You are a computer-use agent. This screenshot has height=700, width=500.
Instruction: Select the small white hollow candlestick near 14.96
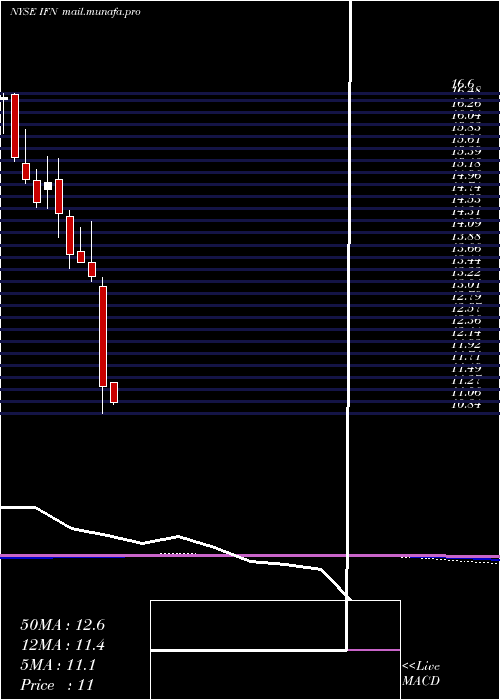click(47, 186)
